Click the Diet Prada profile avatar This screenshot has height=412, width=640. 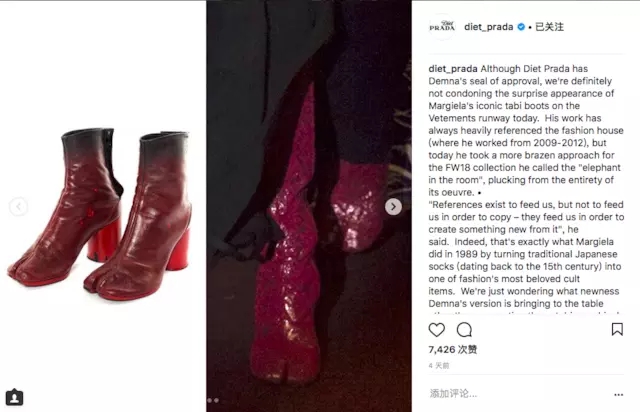(x=442, y=27)
